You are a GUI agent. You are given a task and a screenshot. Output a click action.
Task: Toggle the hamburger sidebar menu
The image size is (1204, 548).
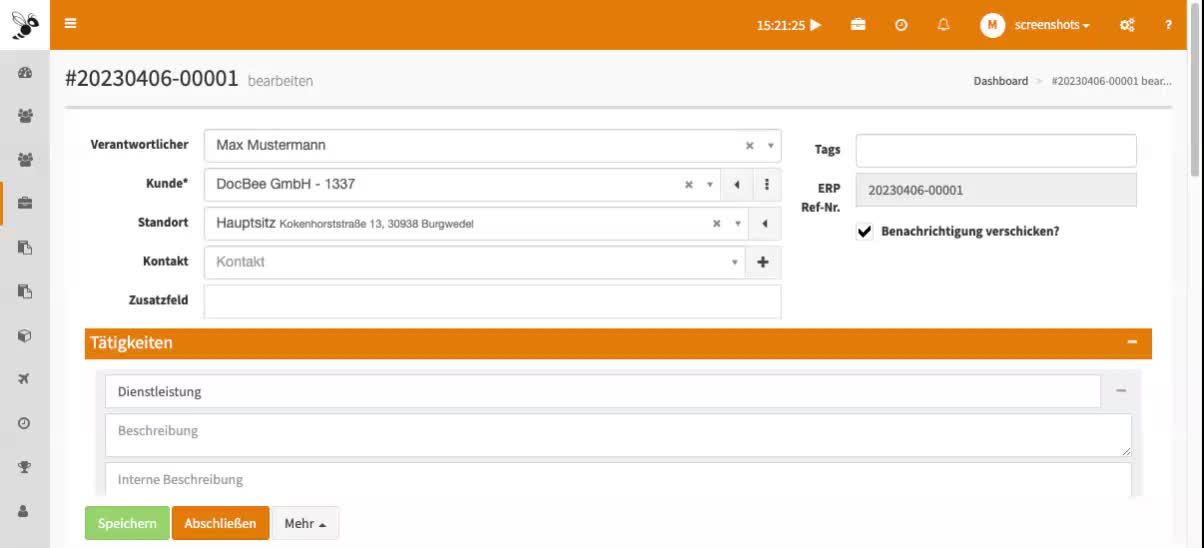pos(70,24)
